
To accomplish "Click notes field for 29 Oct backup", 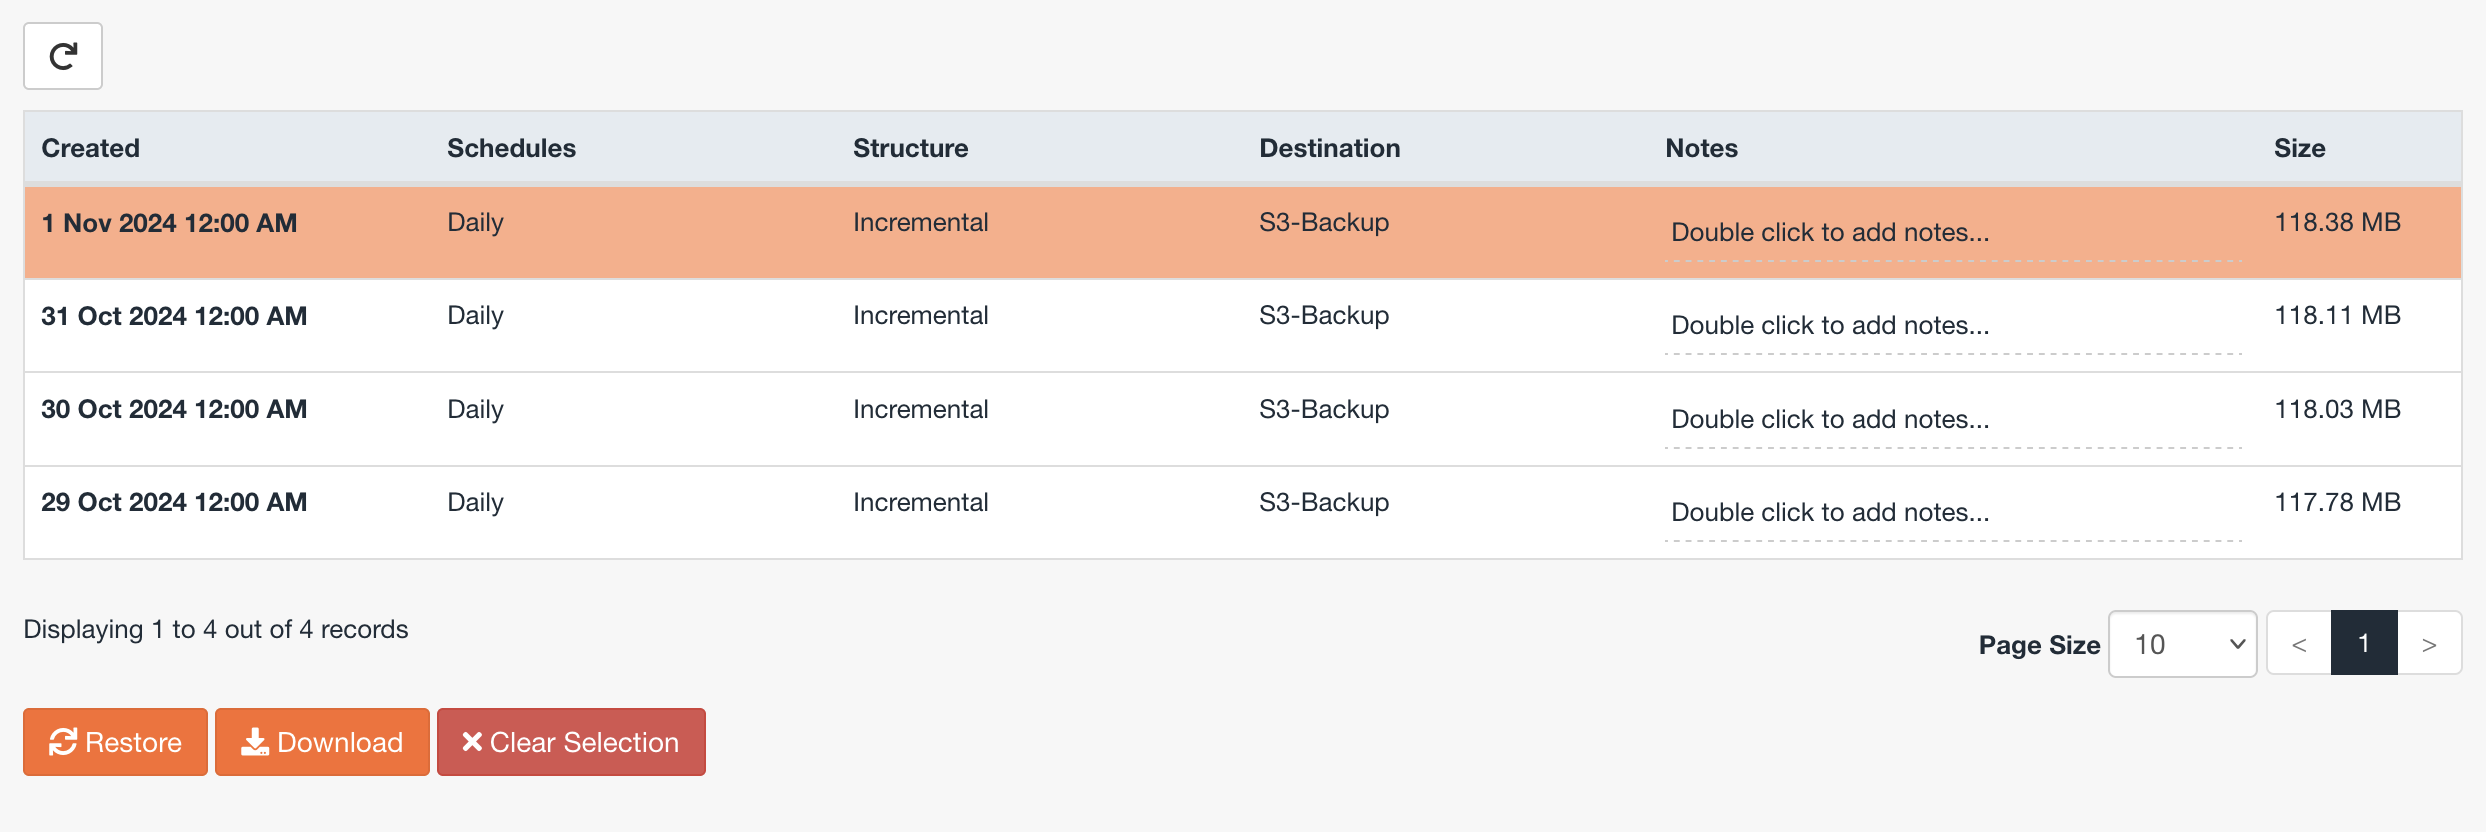I will point(1953,513).
